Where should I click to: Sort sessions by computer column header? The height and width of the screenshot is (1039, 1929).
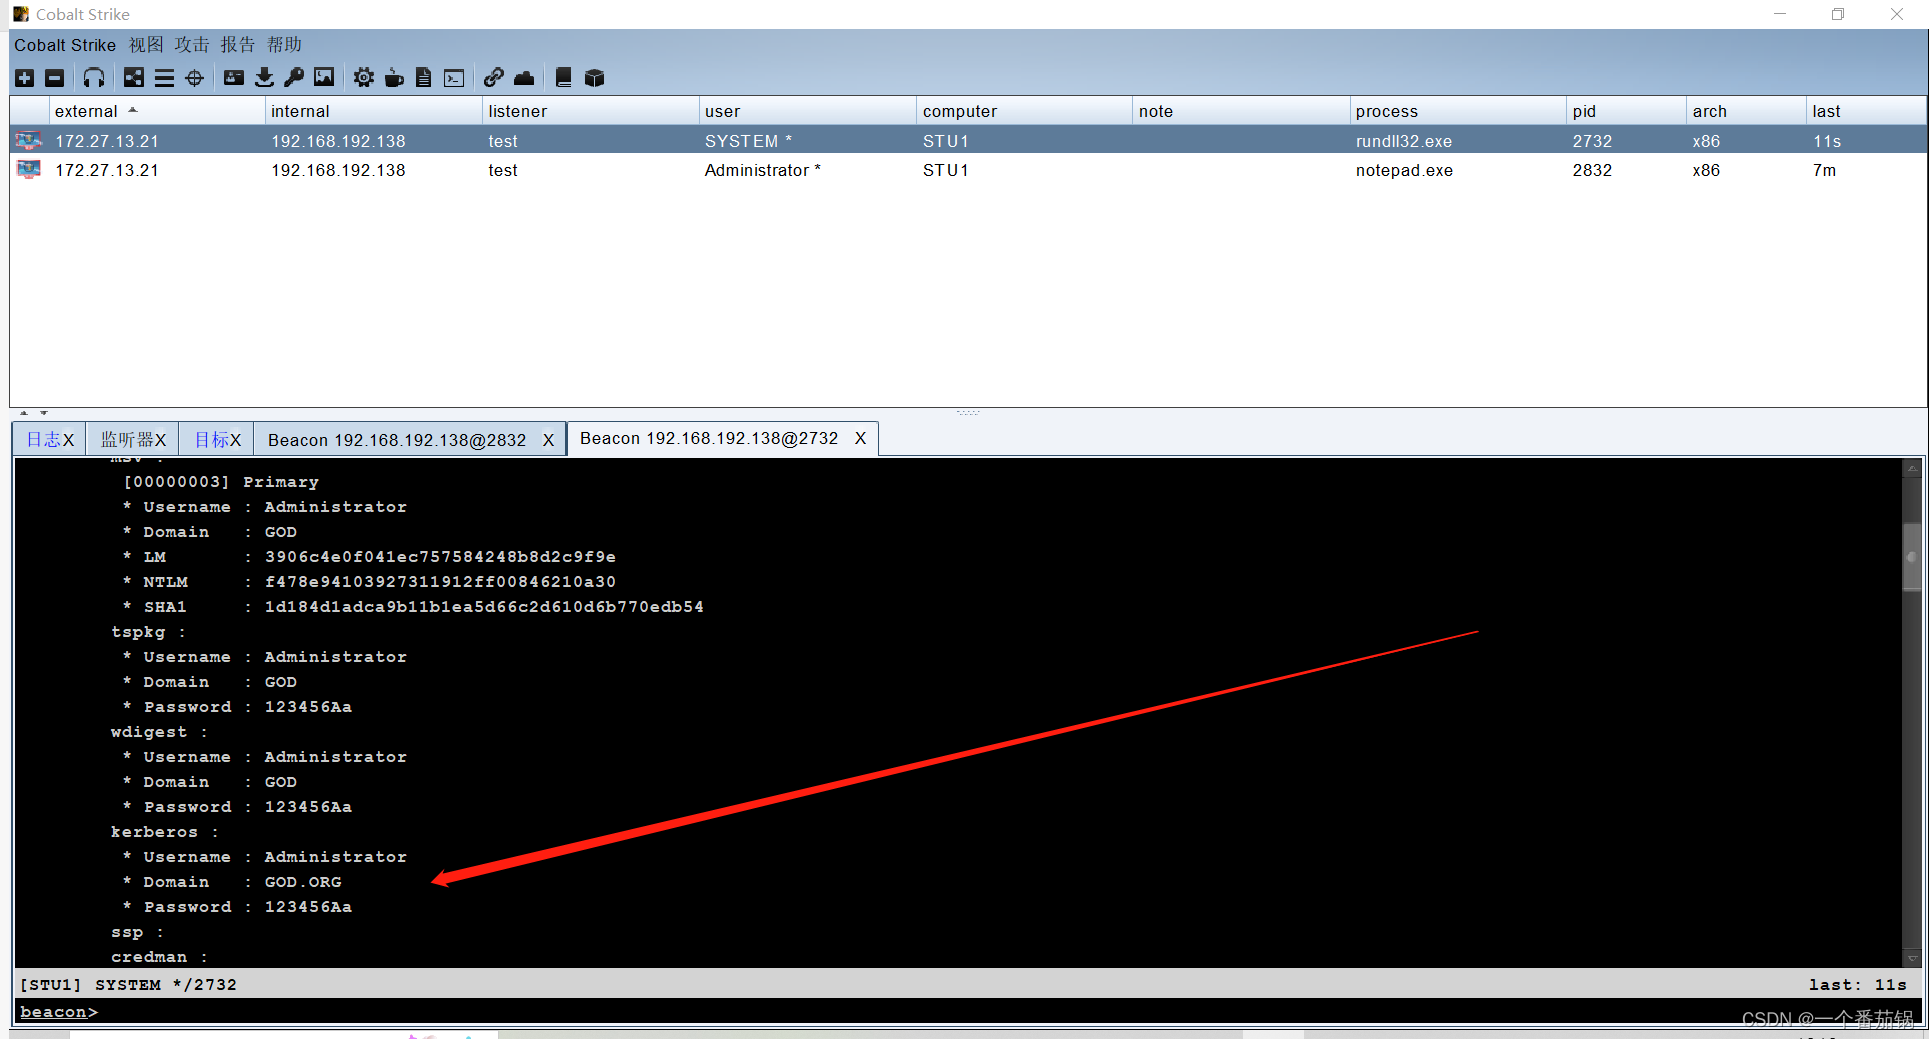tap(1024, 111)
